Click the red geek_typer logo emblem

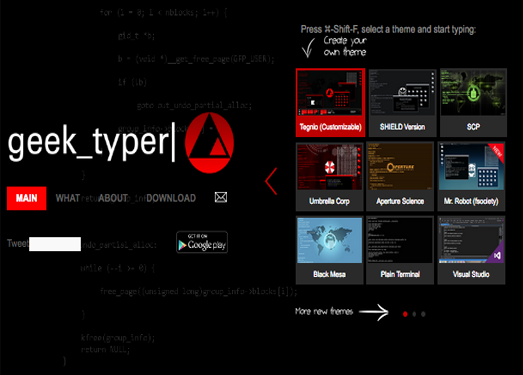click(209, 143)
